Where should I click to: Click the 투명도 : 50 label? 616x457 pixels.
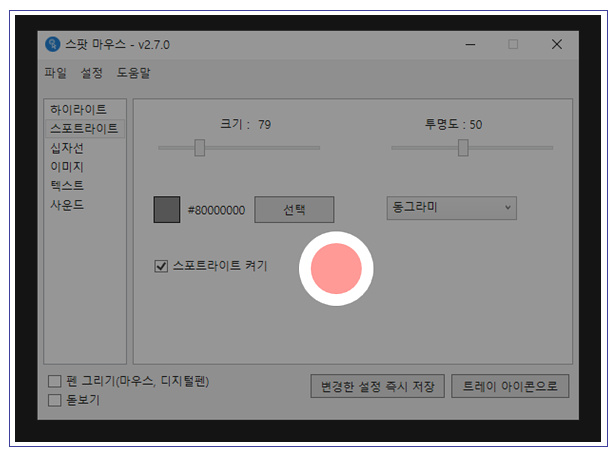click(453, 124)
